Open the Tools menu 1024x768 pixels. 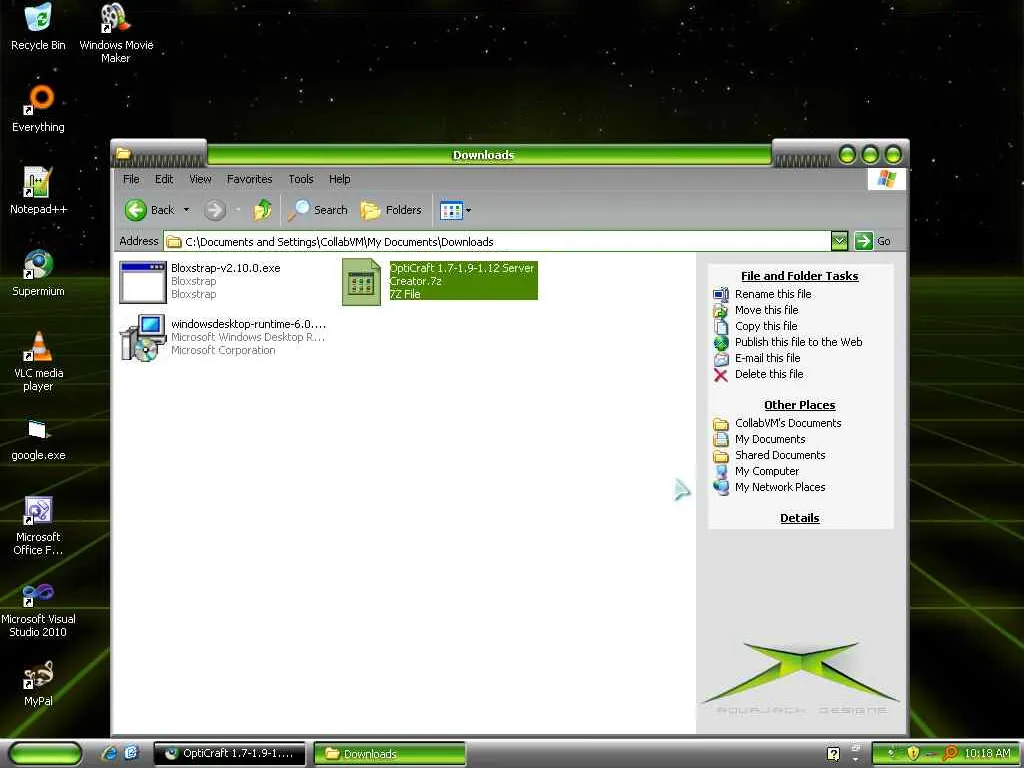(x=300, y=179)
